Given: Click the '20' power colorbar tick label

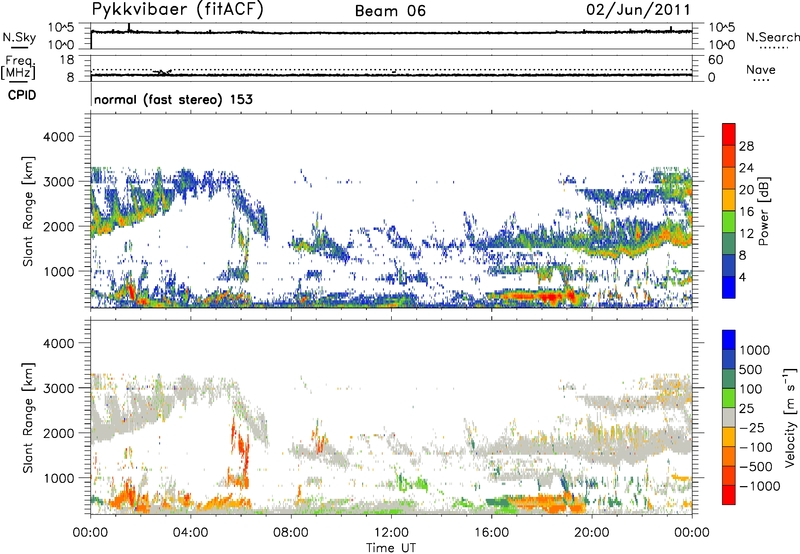Looking at the screenshot, I should pos(746,190).
